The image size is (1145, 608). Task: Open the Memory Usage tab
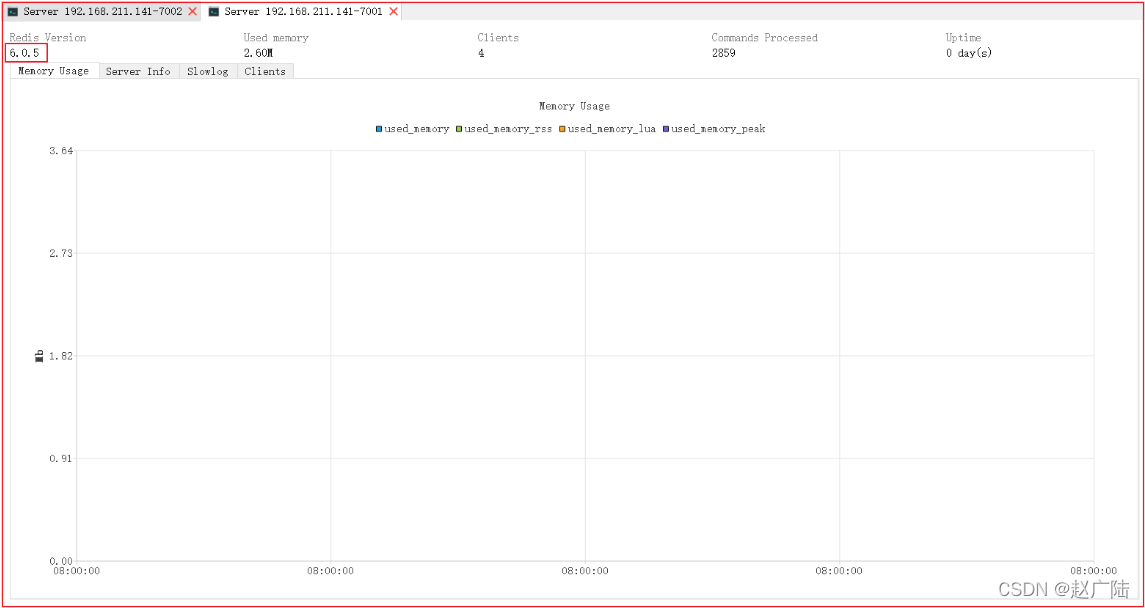click(54, 71)
